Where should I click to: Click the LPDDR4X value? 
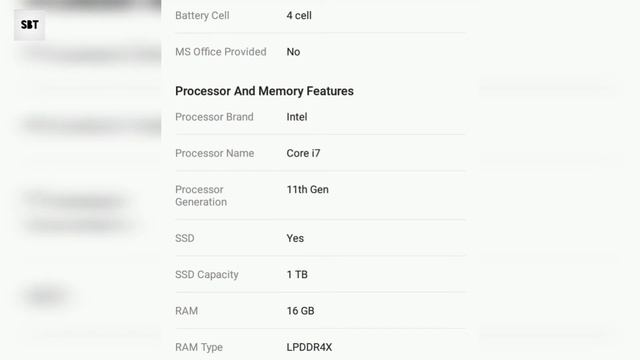pos(309,347)
